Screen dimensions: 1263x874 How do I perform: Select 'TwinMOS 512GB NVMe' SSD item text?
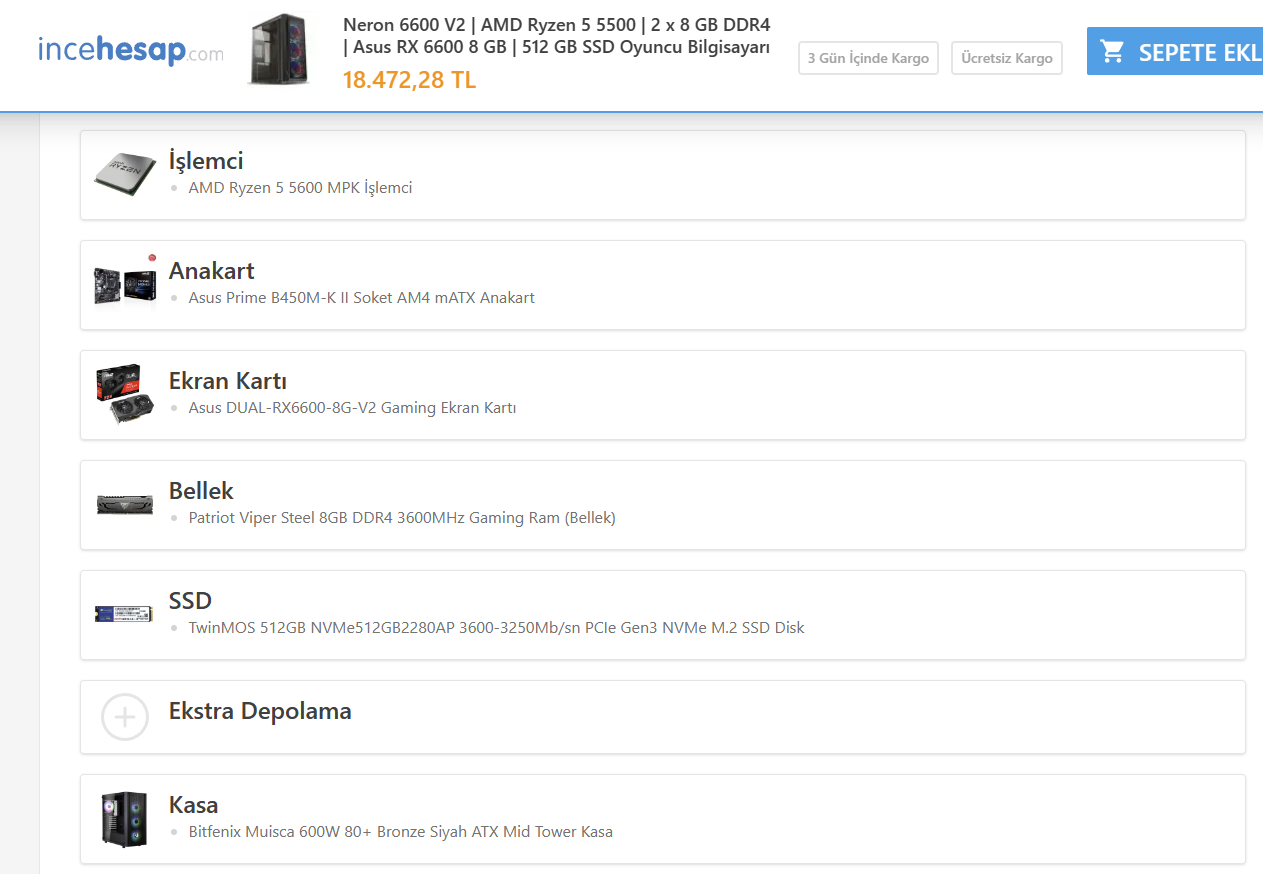496,628
